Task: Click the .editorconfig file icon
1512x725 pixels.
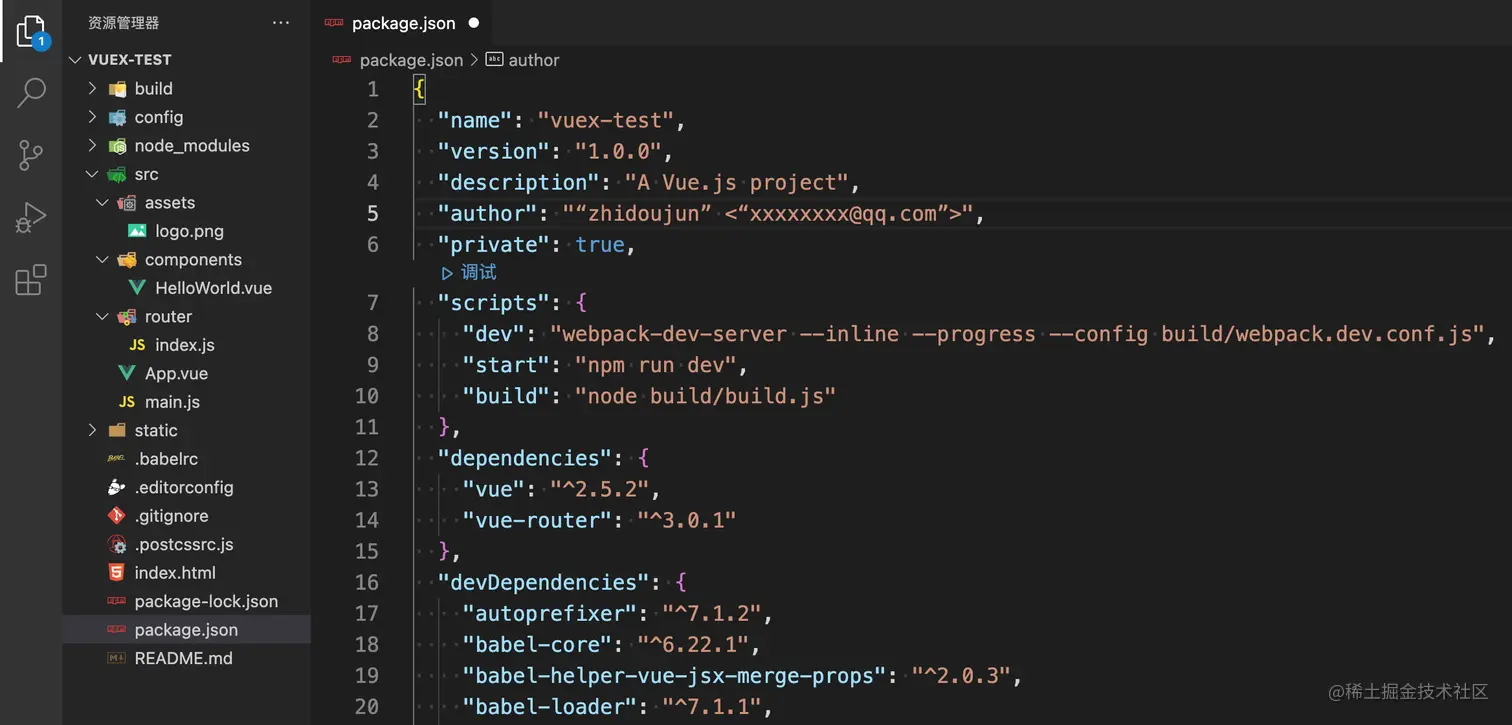Action: coord(117,487)
